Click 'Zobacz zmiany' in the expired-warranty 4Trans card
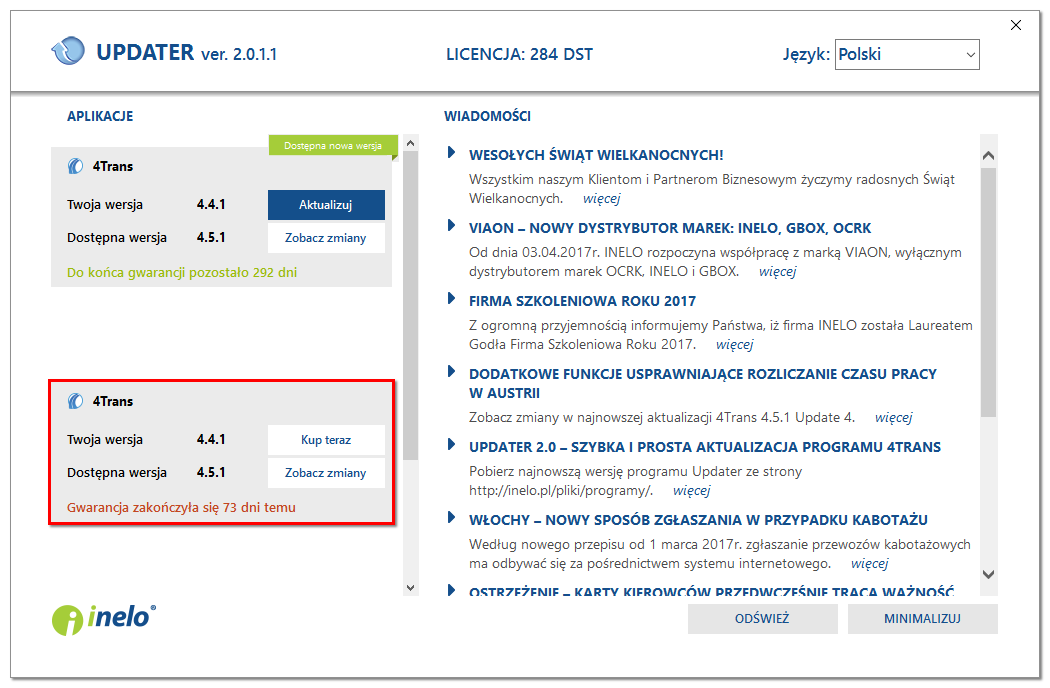Screen dimensions: 1050x688 [x=326, y=473]
